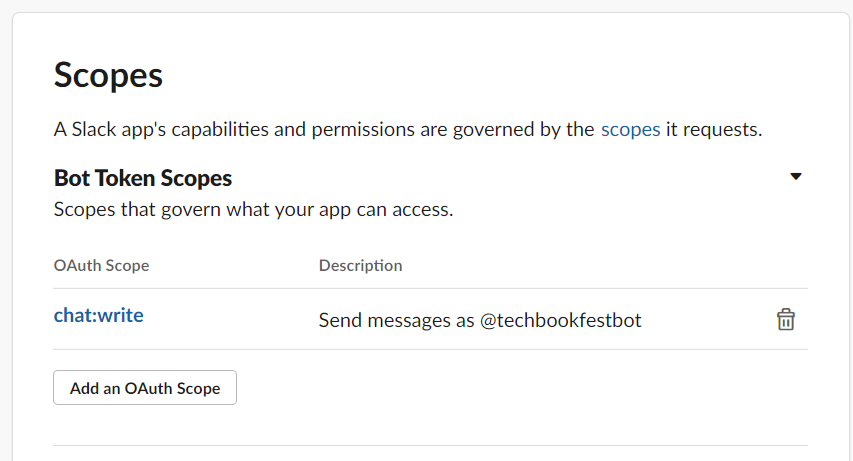Select the Bot Token Scopes heading
This screenshot has width=853, height=461.
(143, 178)
